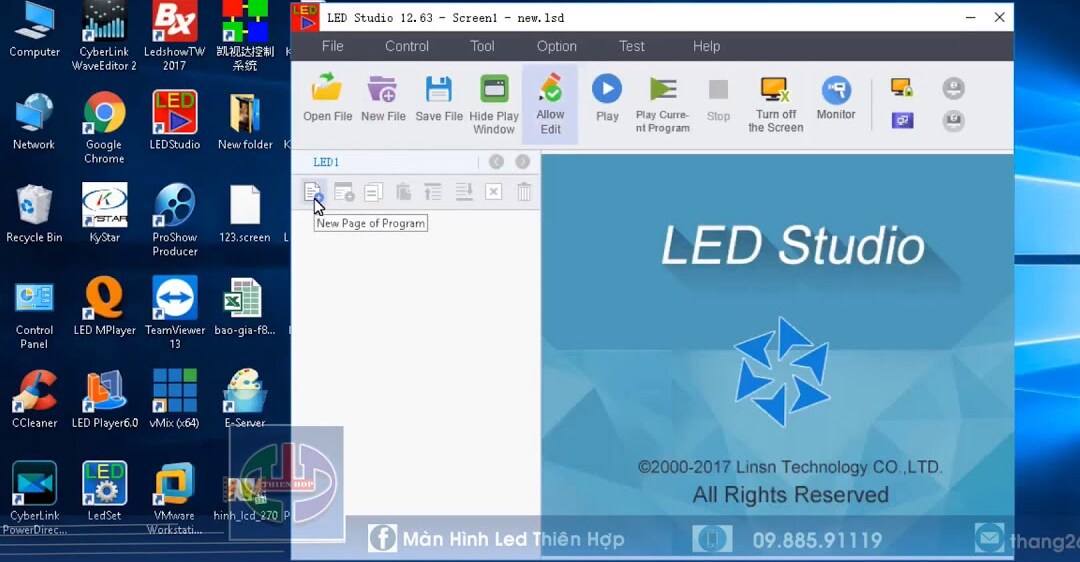This screenshot has width=1080, height=562.
Task: Open the File menu
Action: [x=333, y=46]
